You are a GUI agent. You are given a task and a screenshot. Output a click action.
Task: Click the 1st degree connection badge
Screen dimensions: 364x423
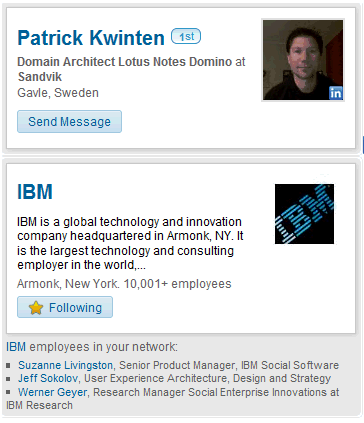[x=186, y=36]
